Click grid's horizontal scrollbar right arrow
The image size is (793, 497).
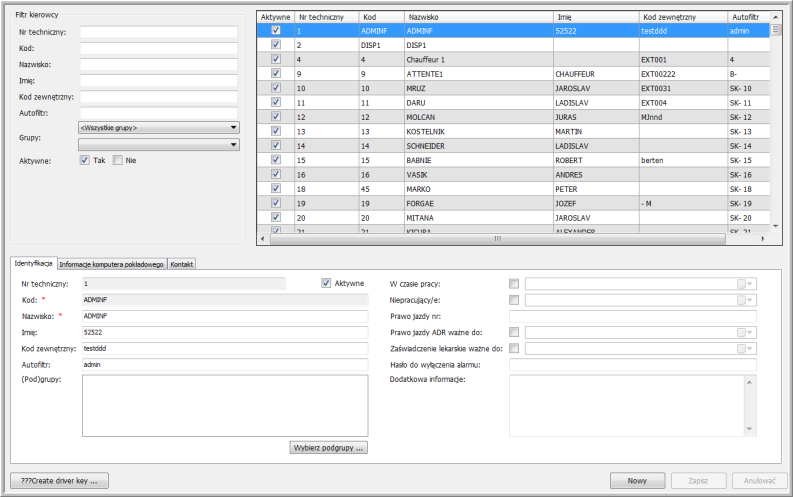click(762, 239)
